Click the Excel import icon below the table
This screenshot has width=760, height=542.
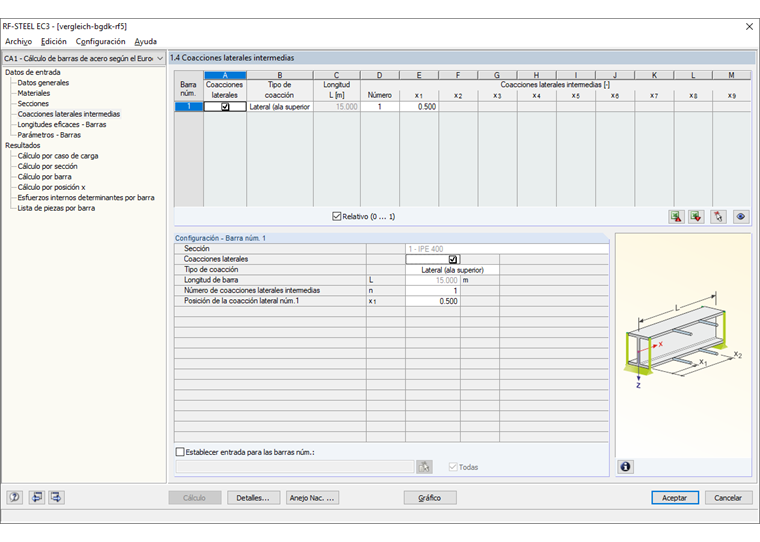tap(697, 217)
